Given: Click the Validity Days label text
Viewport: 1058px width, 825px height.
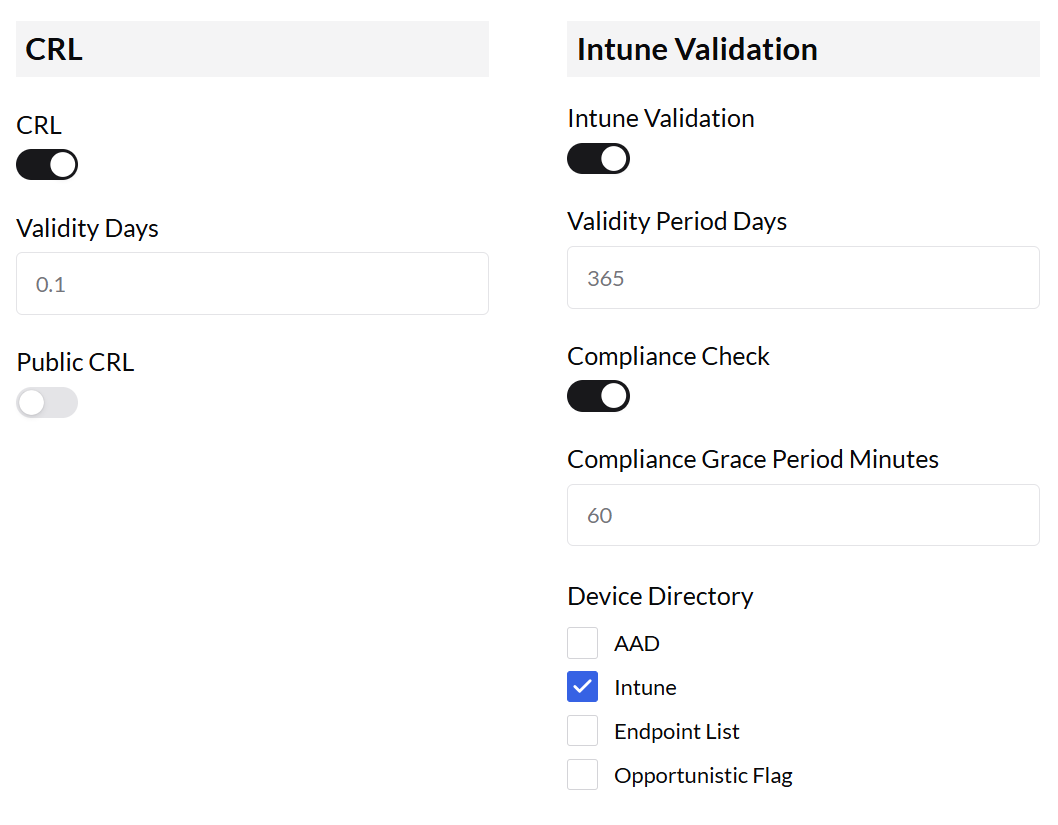Looking at the screenshot, I should click(x=87, y=228).
